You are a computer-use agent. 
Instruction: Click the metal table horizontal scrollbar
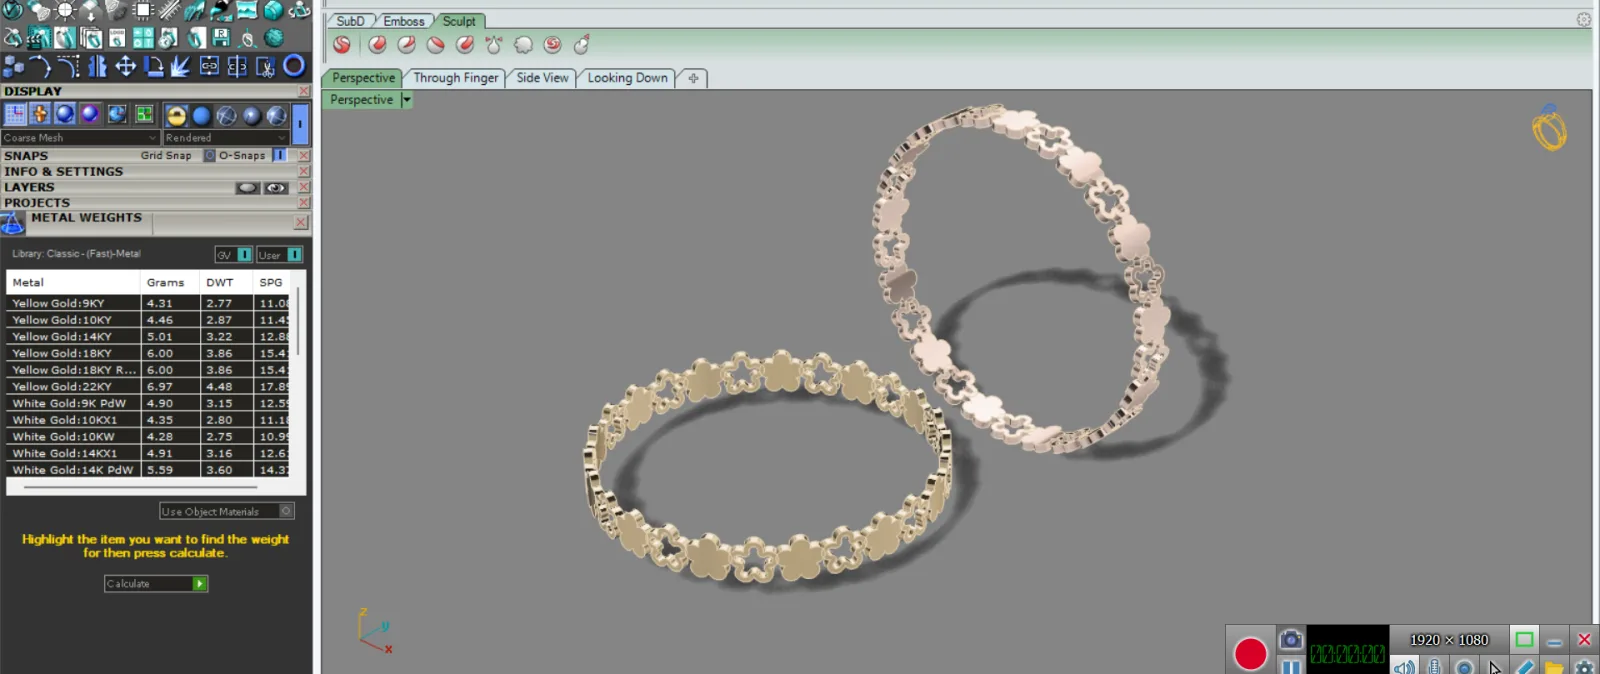click(140, 487)
